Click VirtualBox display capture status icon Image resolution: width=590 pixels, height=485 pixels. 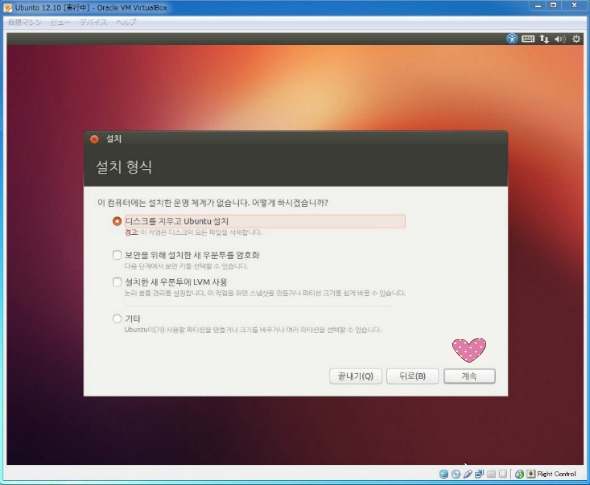coord(503,474)
